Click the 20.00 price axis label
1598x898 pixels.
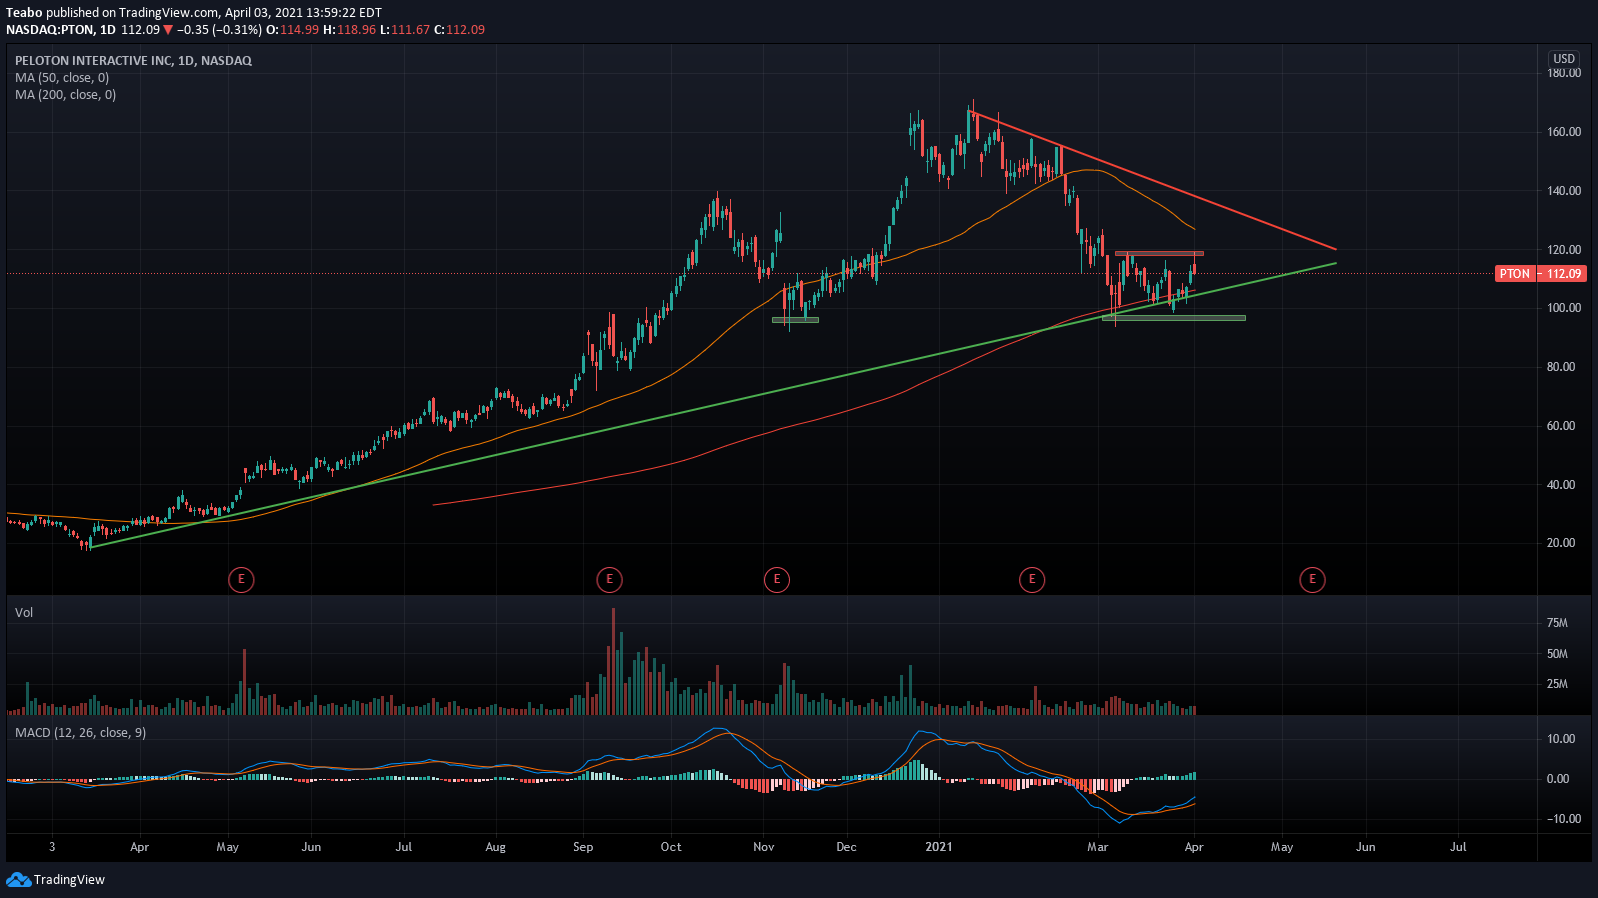pyautogui.click(x=1561, y=543)
